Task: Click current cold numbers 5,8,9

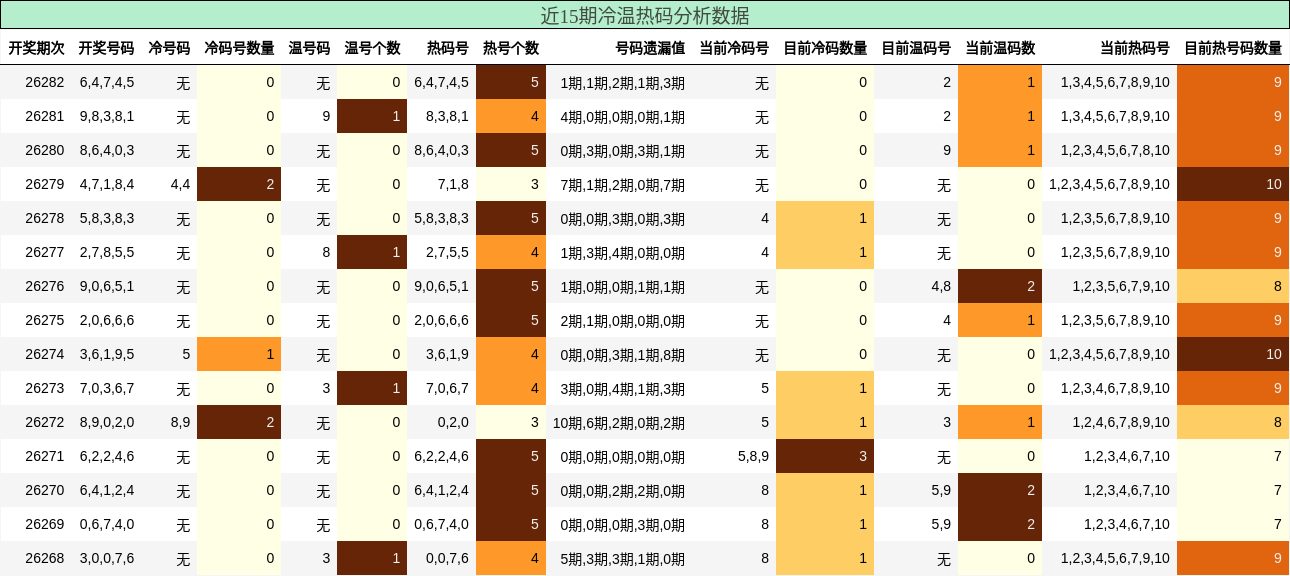Action: [x=754, y=456]
